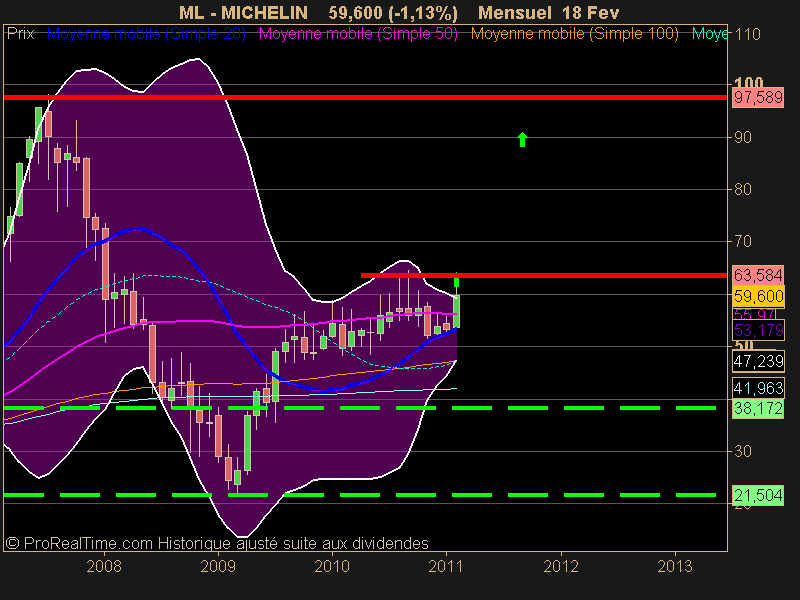
Task: Click the 21,504 support price label
Action: (758, 495)
